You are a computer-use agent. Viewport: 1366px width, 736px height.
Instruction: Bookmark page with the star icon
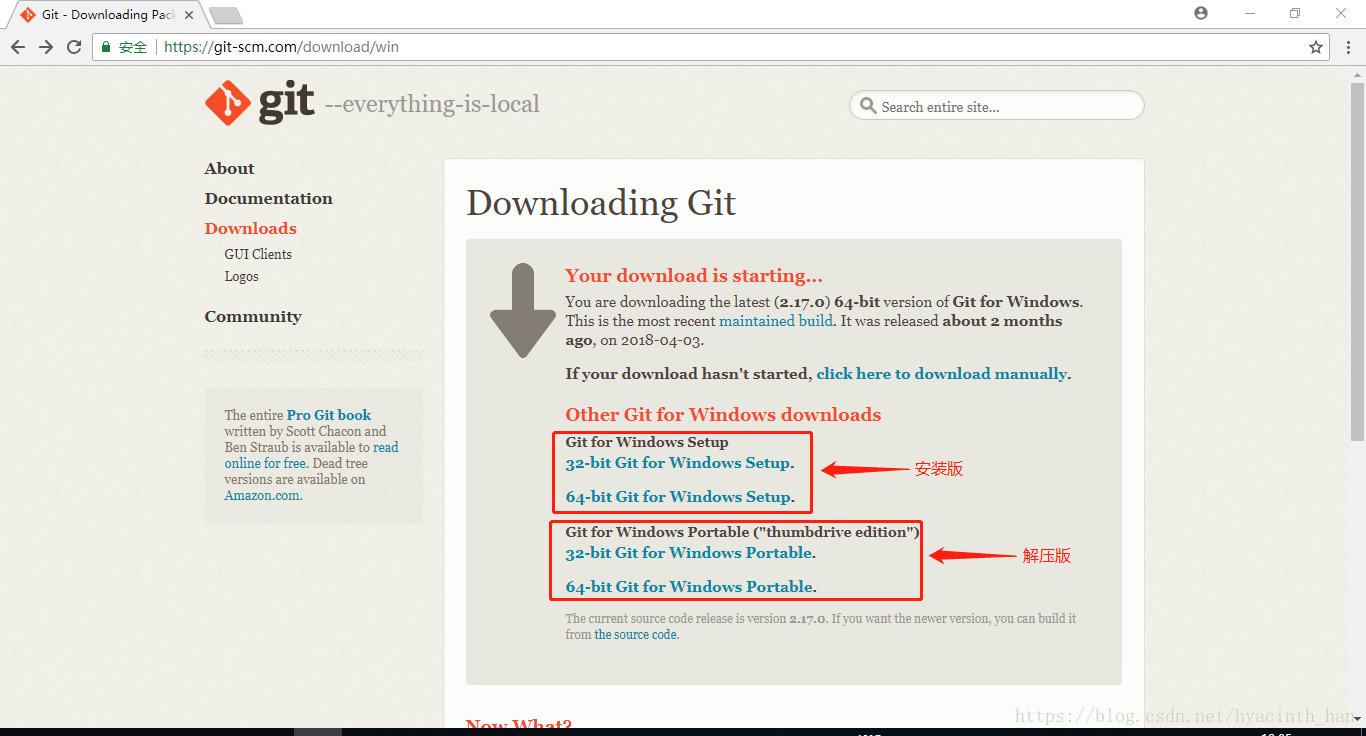point(1316,47)
